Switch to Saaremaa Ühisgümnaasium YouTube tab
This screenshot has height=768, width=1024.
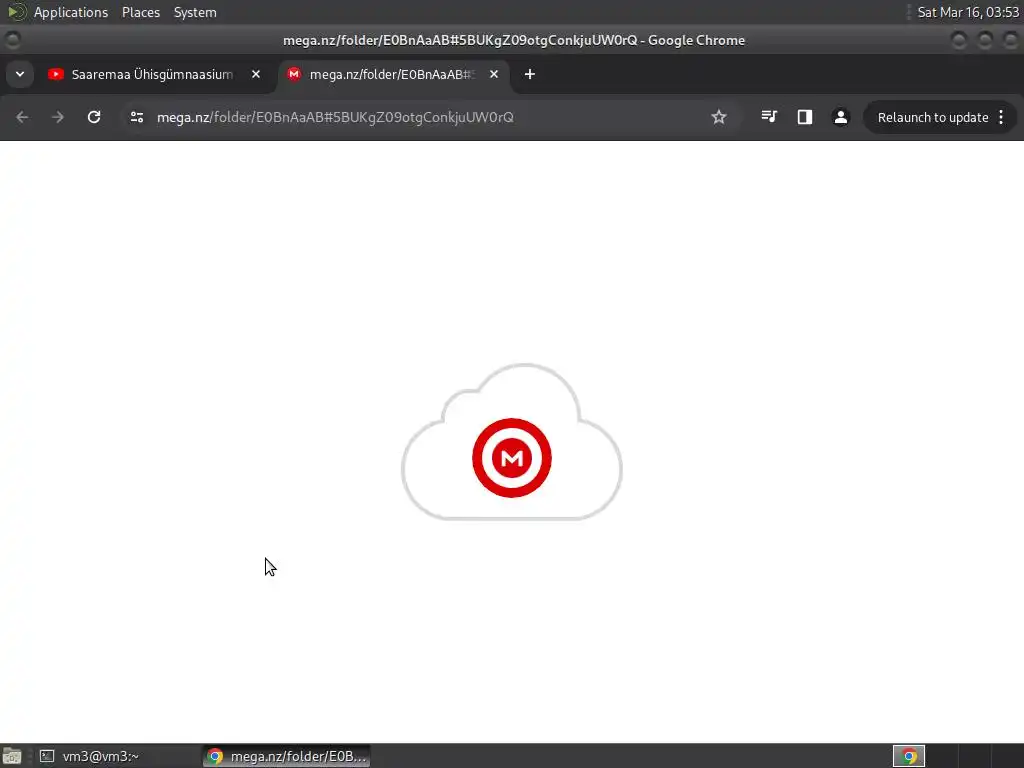[x=152, y=74]
